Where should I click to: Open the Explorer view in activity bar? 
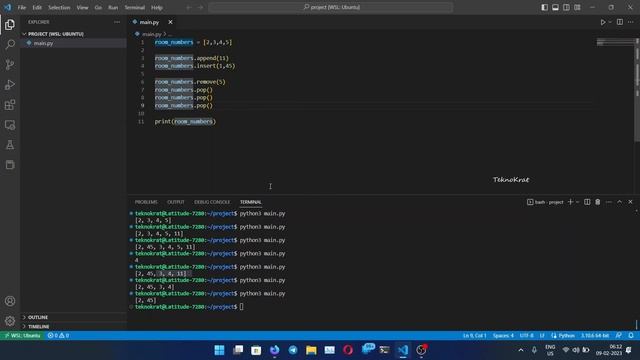pos(10,25)
